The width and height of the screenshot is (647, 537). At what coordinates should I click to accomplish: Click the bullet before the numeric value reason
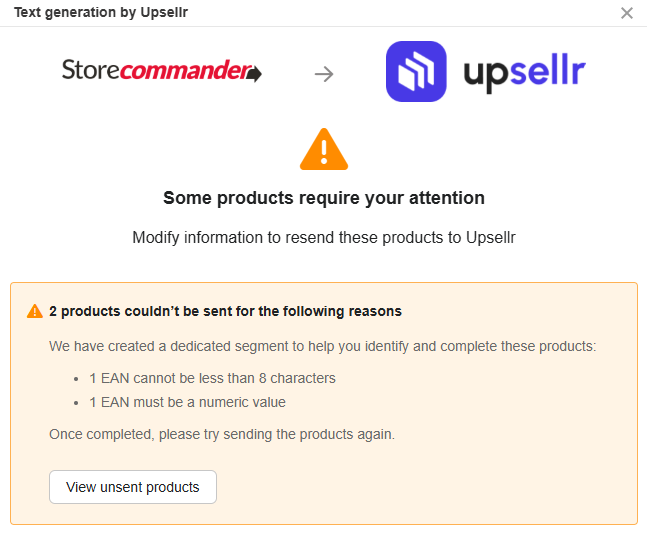point(77,403)
